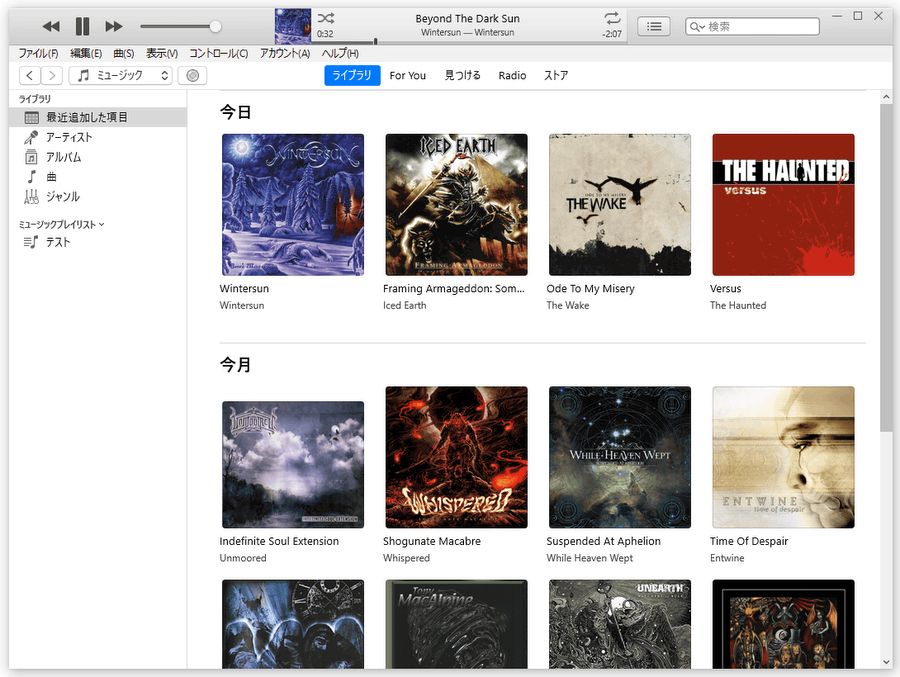Open the アカウント menu
The width and height of the screenshot is (900, 677).
[x=285, y=53]
